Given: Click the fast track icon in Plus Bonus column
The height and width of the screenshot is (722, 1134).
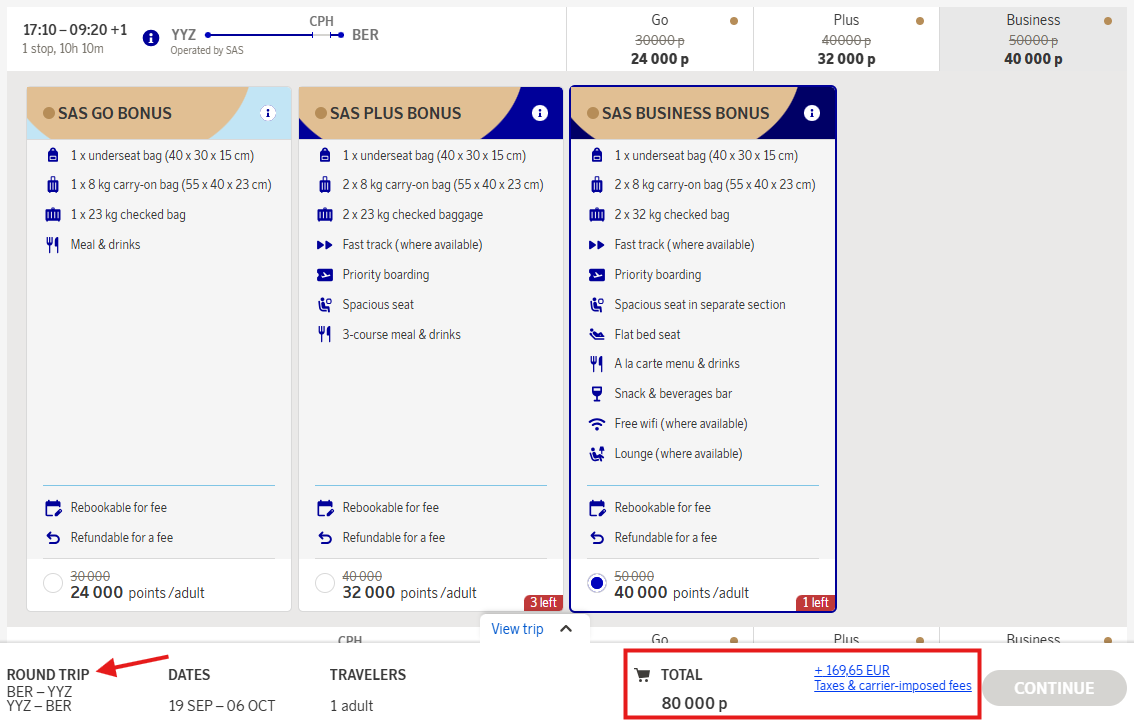Looking at the screenshot, I should (x=324, y=244).
